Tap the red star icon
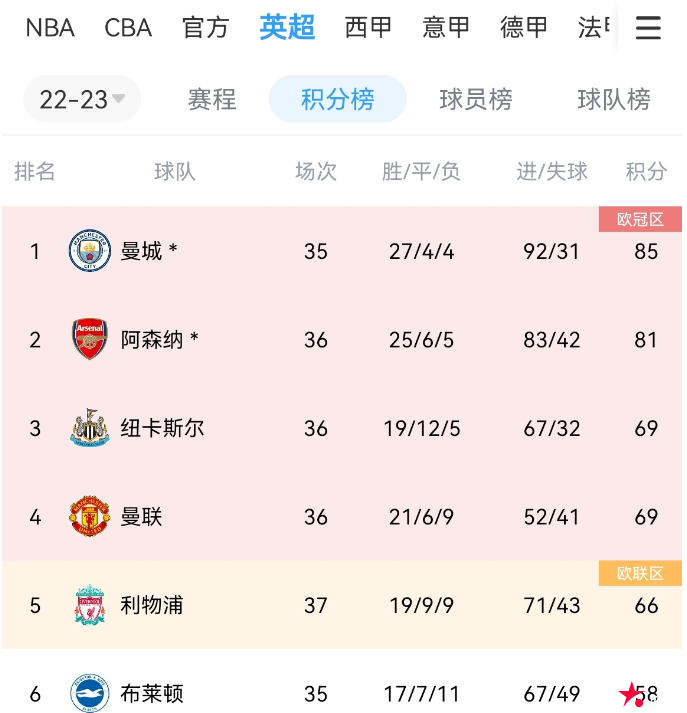687x713 pixels. point(631,693)
